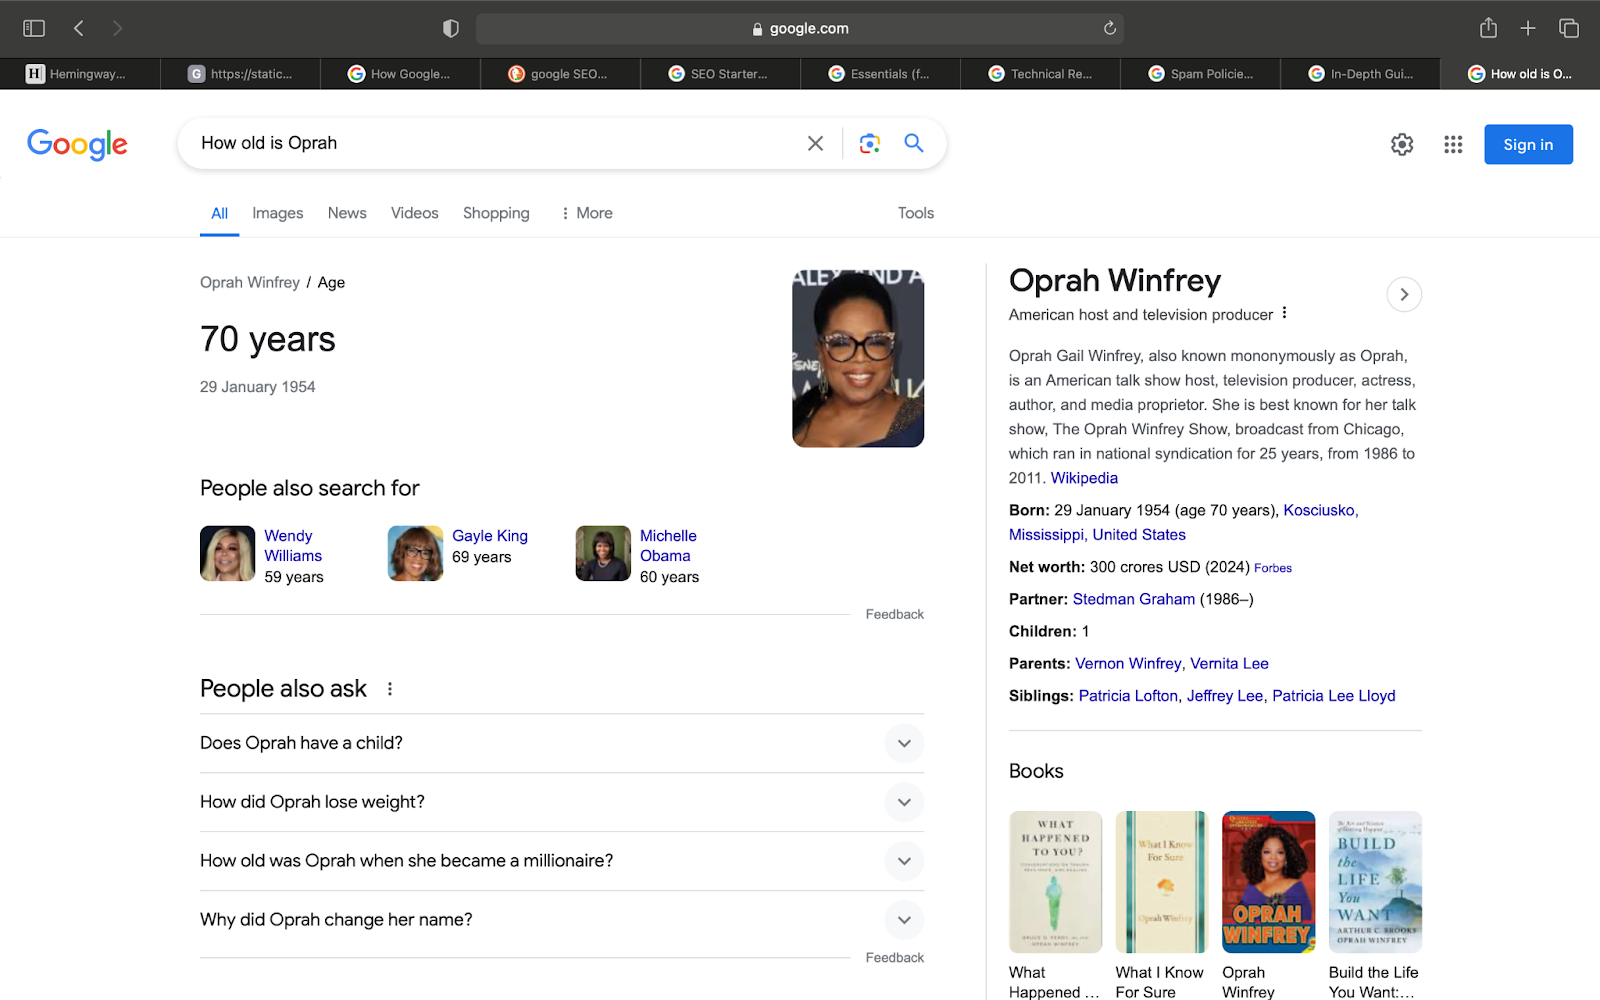
Task: Open Build the Life You Want cover
Action: [1375, 882]
